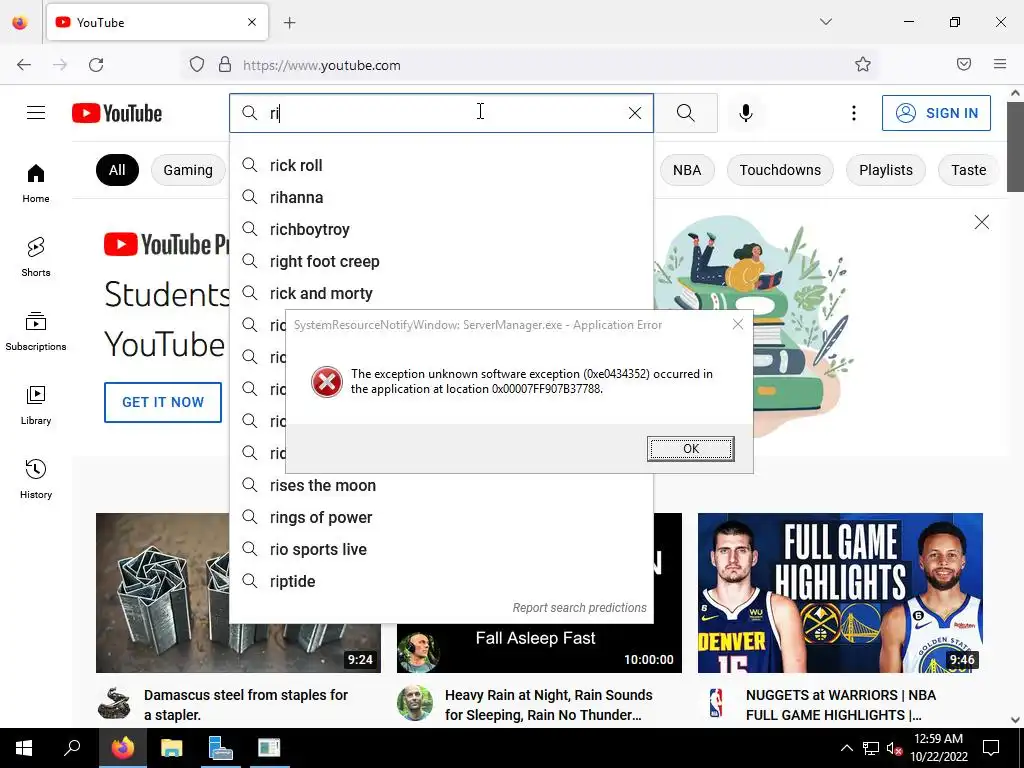Open NBA channel avatar

716,703
